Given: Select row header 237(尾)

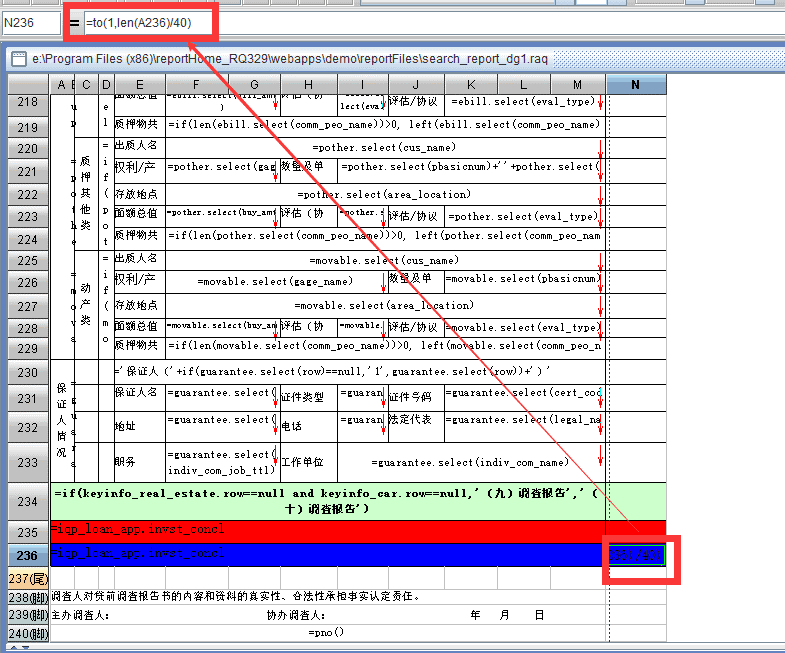Looking at the screenshot, I should [28, 578].
